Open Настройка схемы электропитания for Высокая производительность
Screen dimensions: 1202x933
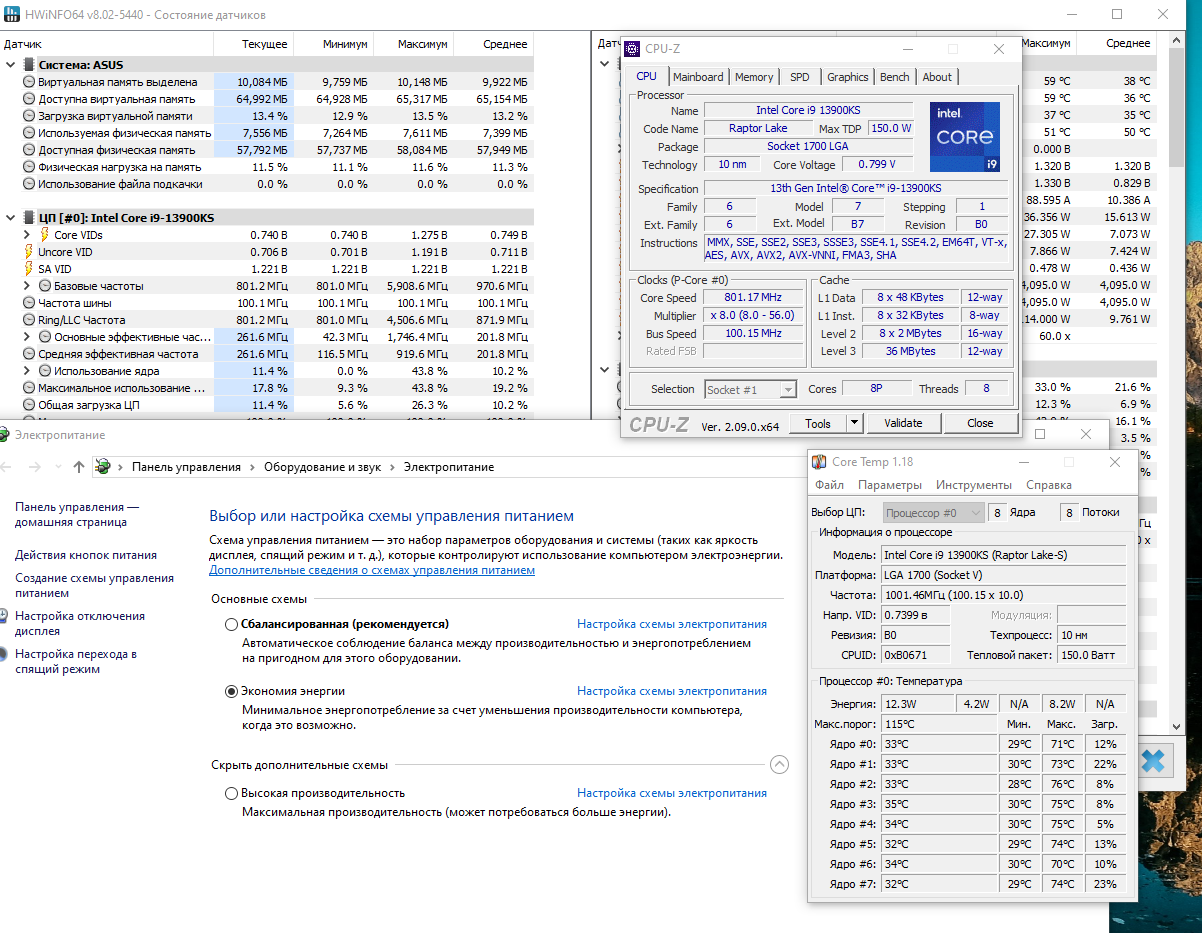click(x=672, y=793)
